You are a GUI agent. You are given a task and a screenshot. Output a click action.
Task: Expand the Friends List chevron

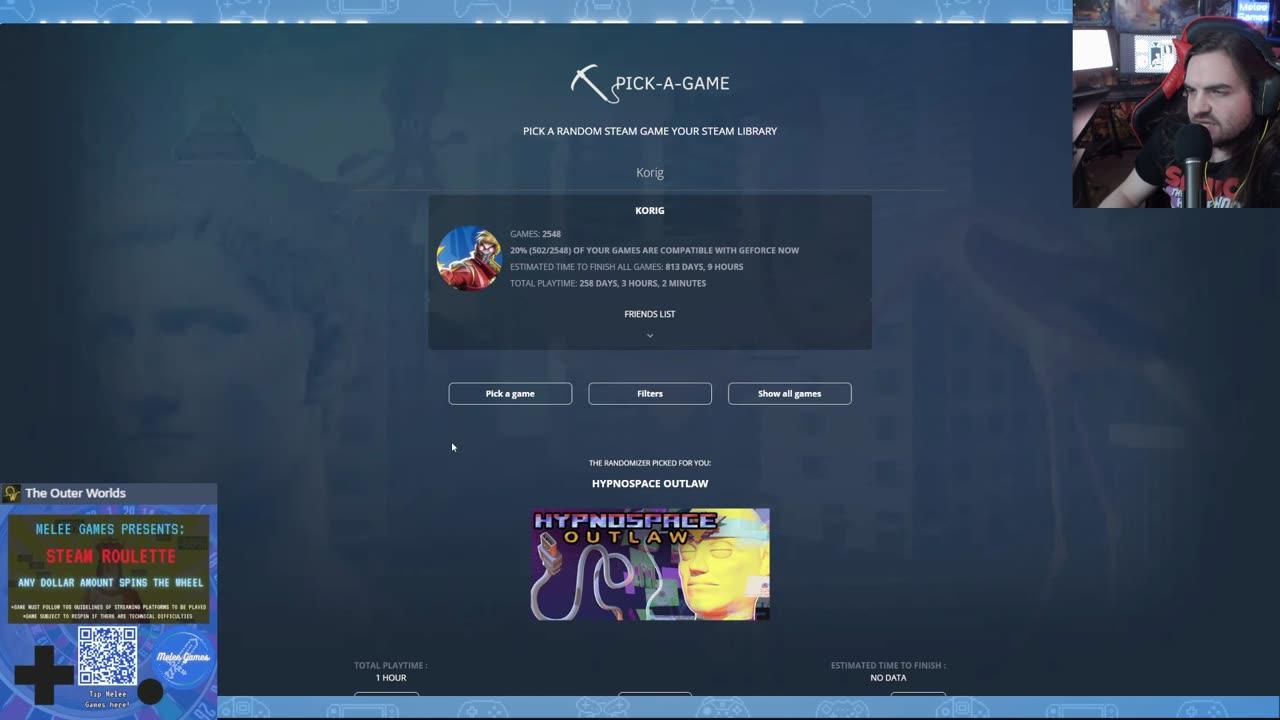click(650, 335)
